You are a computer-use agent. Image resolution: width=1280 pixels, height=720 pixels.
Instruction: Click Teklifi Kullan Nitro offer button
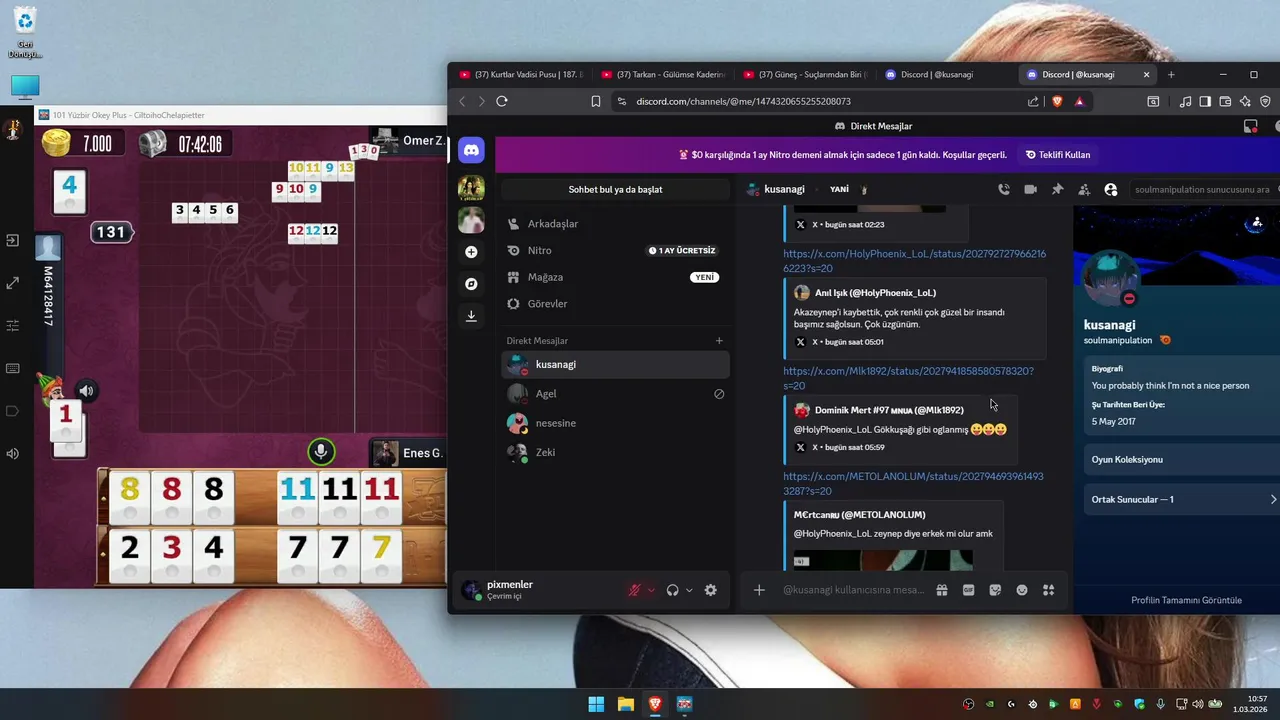(1058, 155)
